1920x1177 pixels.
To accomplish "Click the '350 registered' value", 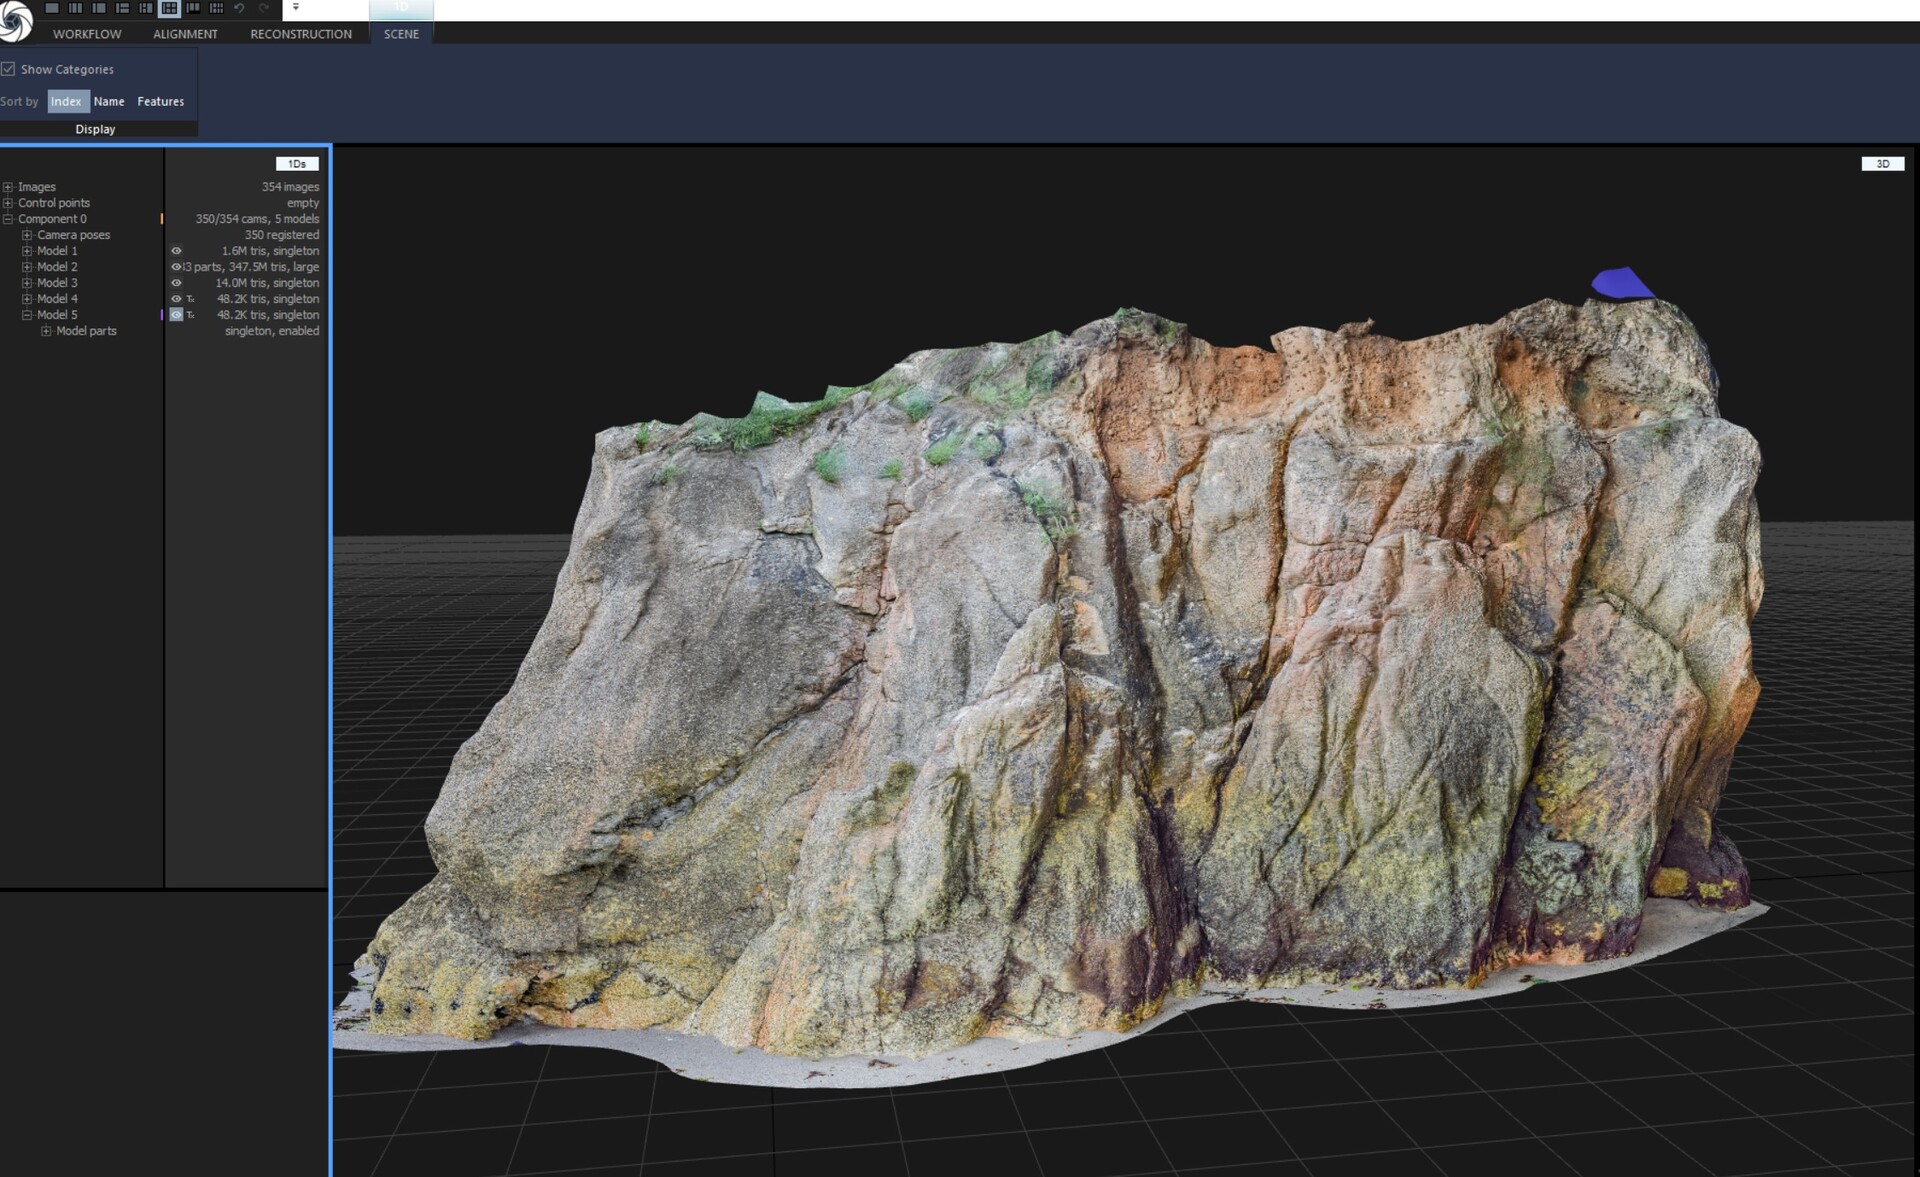I will tap(282, 235).
